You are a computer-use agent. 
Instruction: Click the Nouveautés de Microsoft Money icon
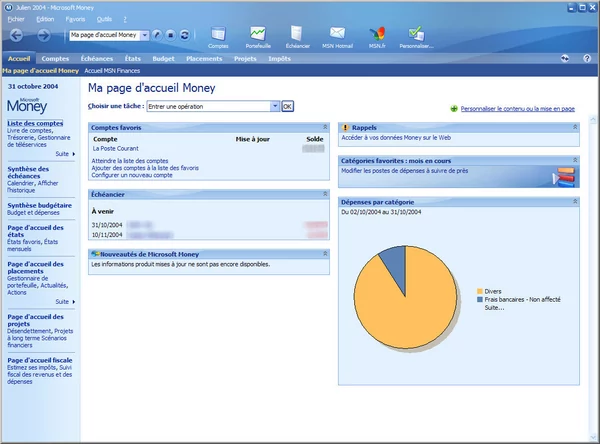coord(95,254)
